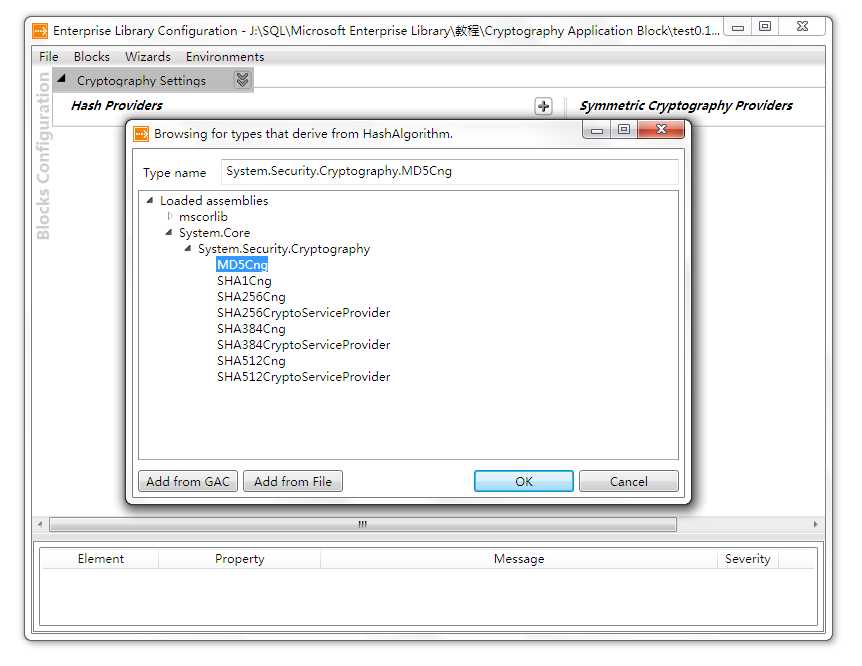This screenshot has width=862, height=666.
Task: Expand the mscorlib assembly node
Action: (x=169, y=216)
